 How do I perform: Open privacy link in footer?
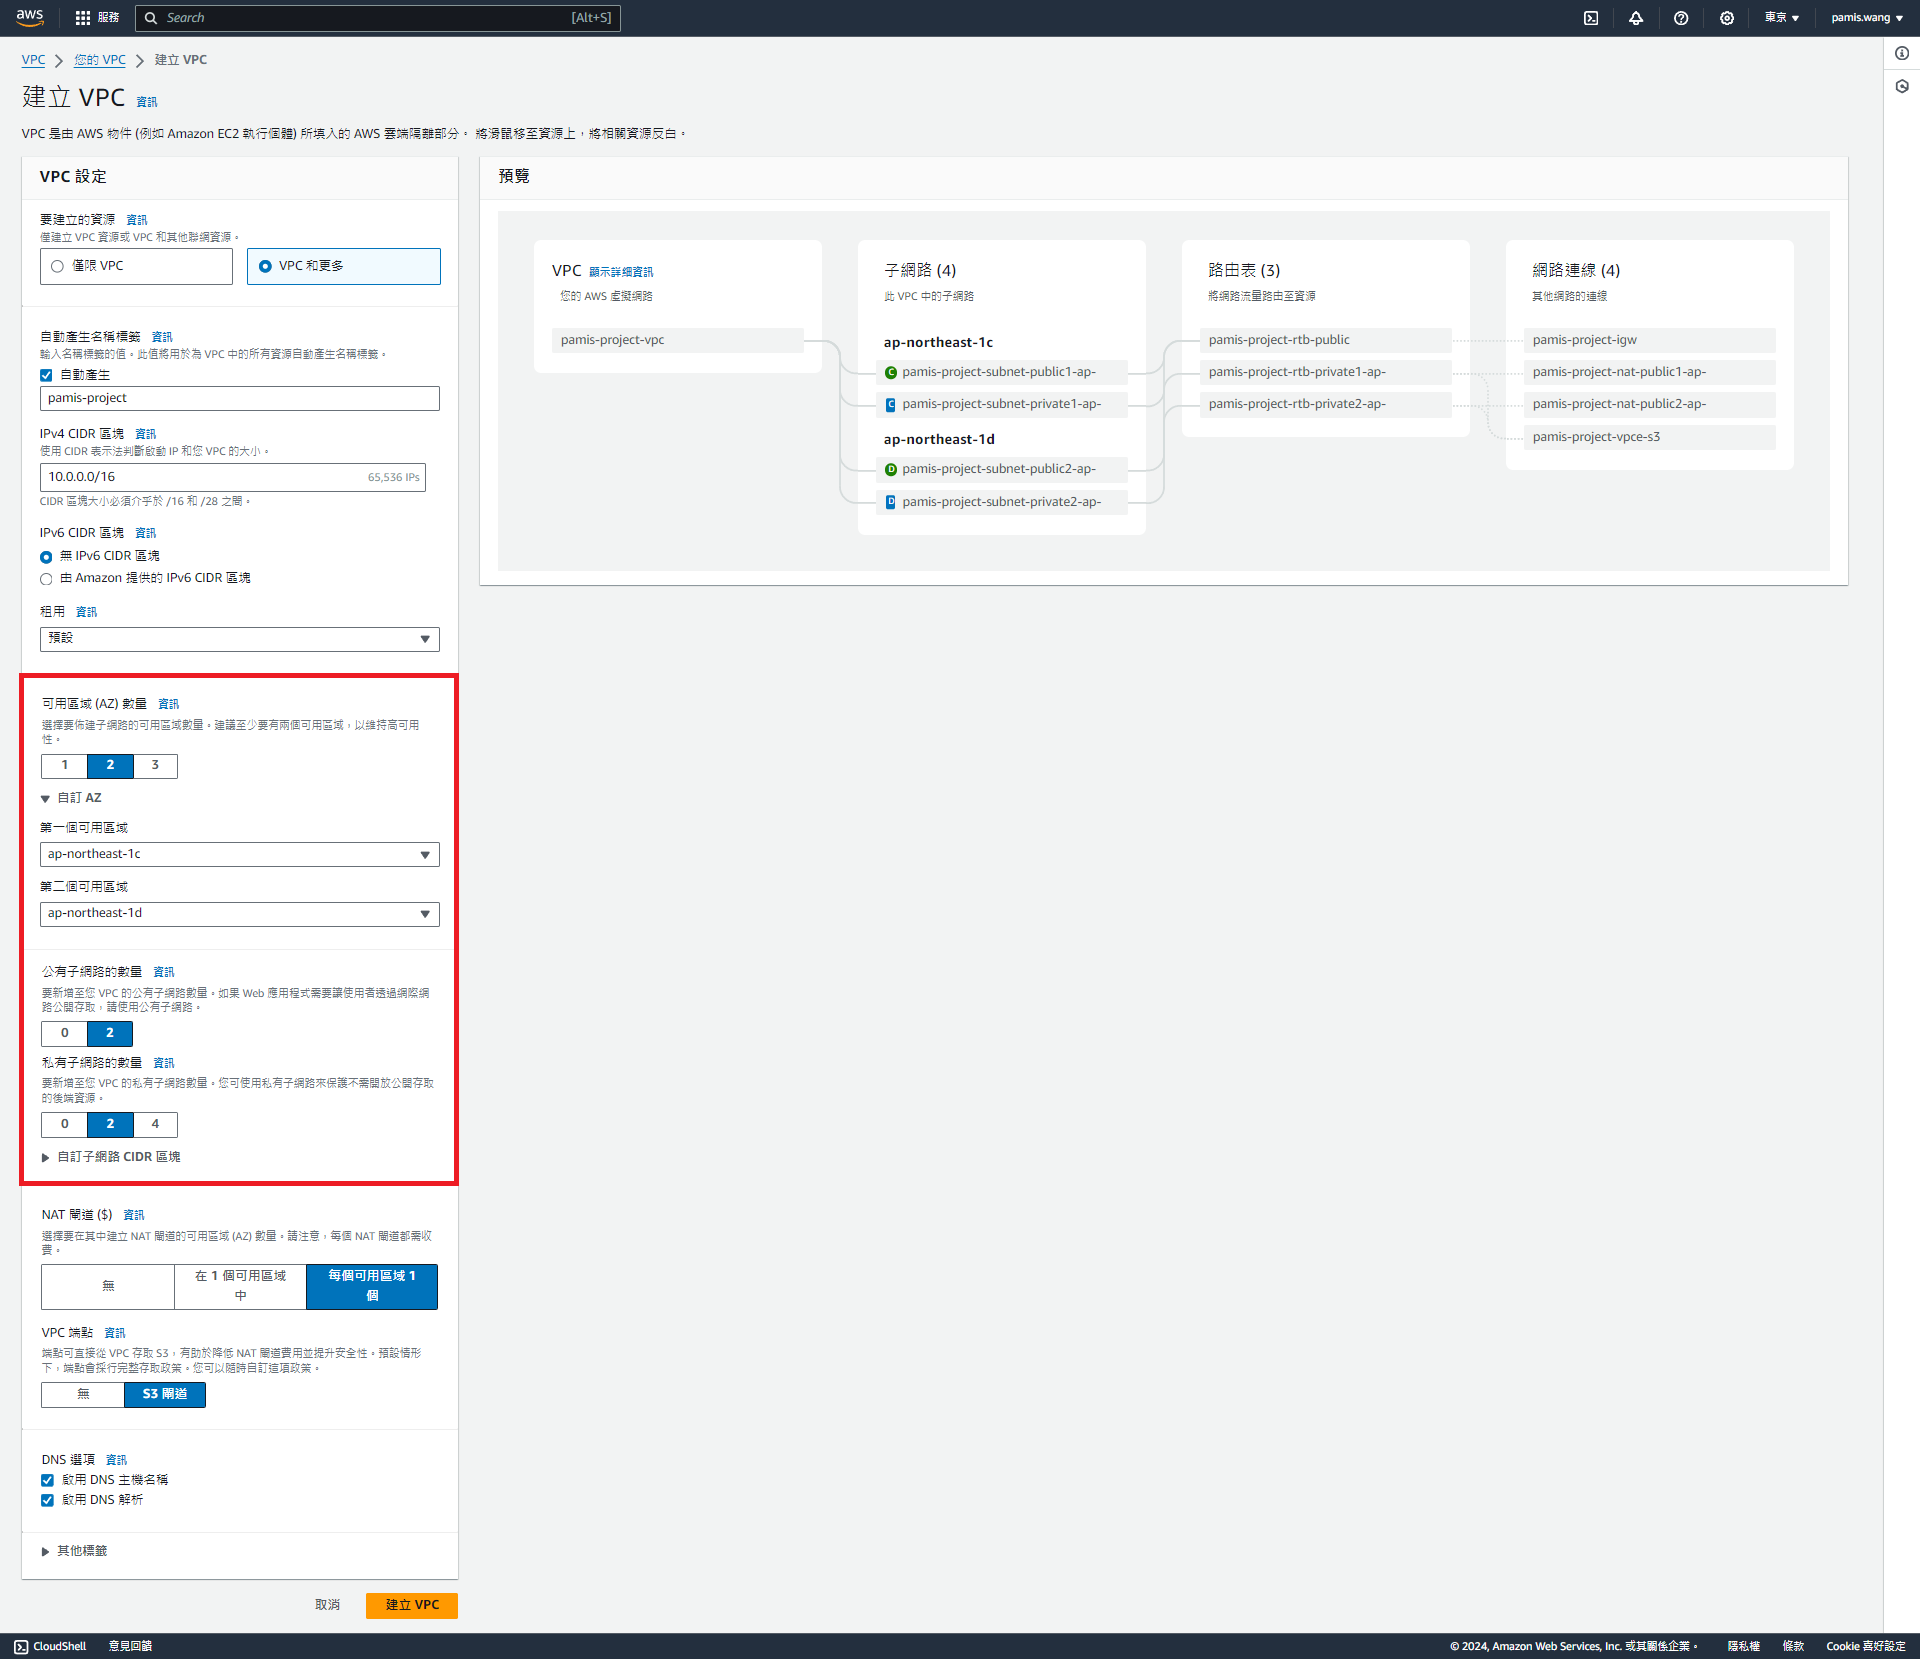[1744, 1647]
